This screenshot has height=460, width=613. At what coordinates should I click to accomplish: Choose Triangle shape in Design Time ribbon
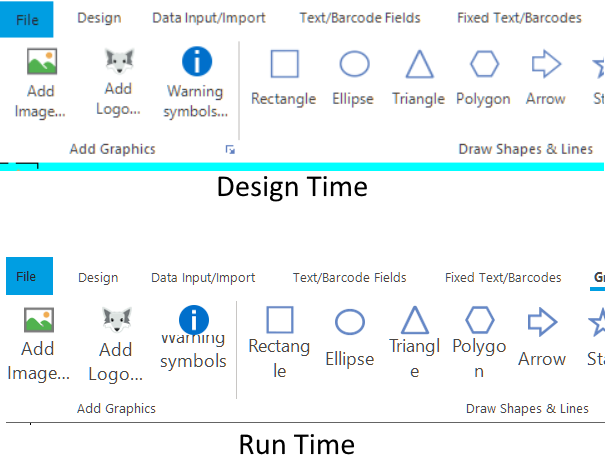(419, 65)
